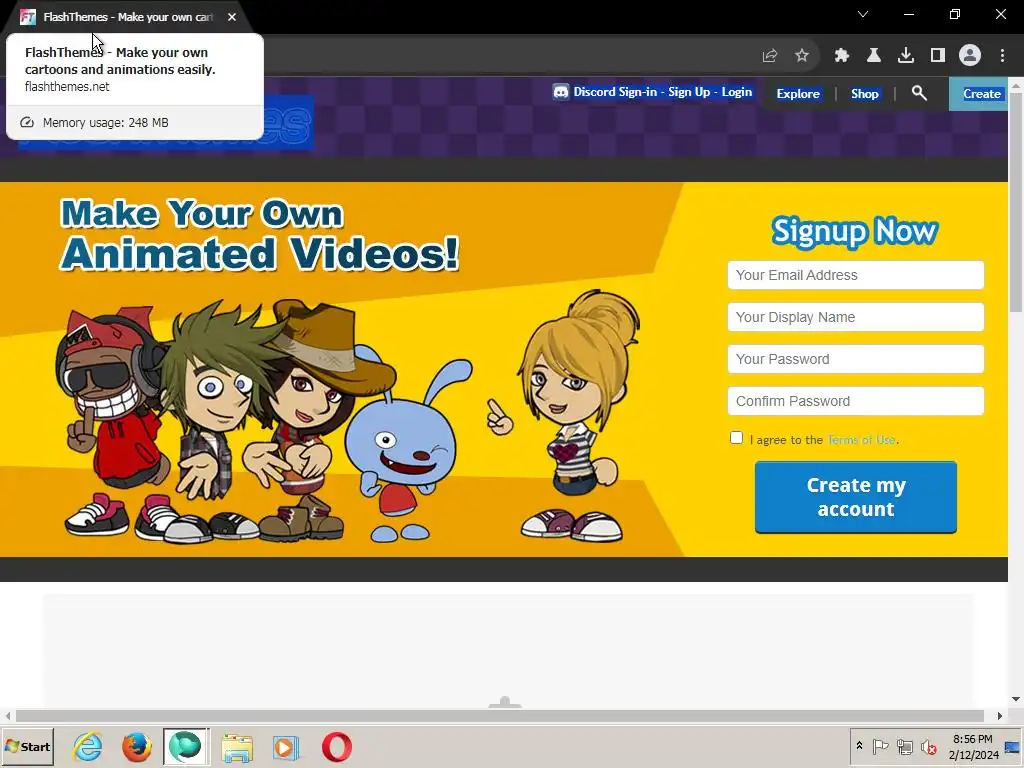Bookmark this page with the star icon

[x=802, y=56]
